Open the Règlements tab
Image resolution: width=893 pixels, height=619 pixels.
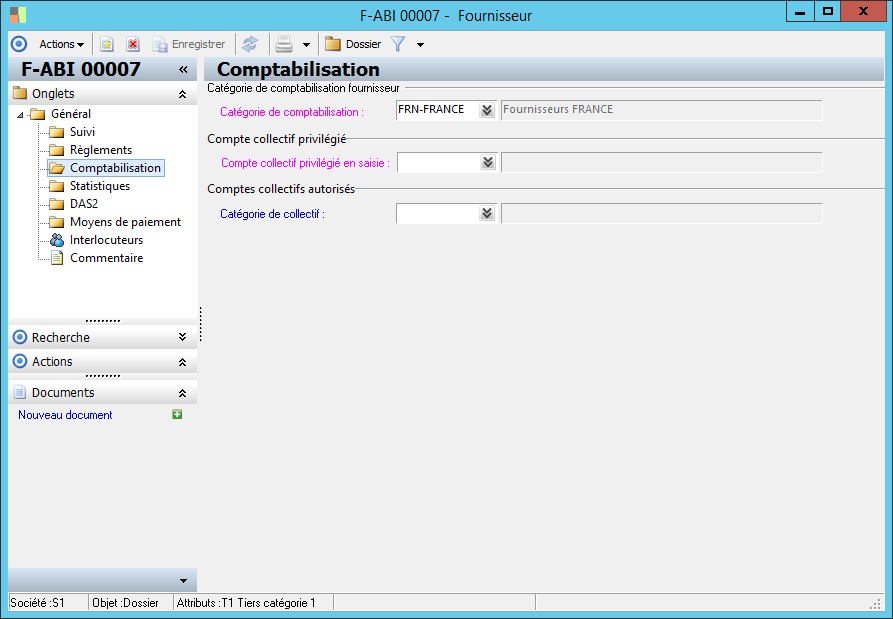pos(101,150)
